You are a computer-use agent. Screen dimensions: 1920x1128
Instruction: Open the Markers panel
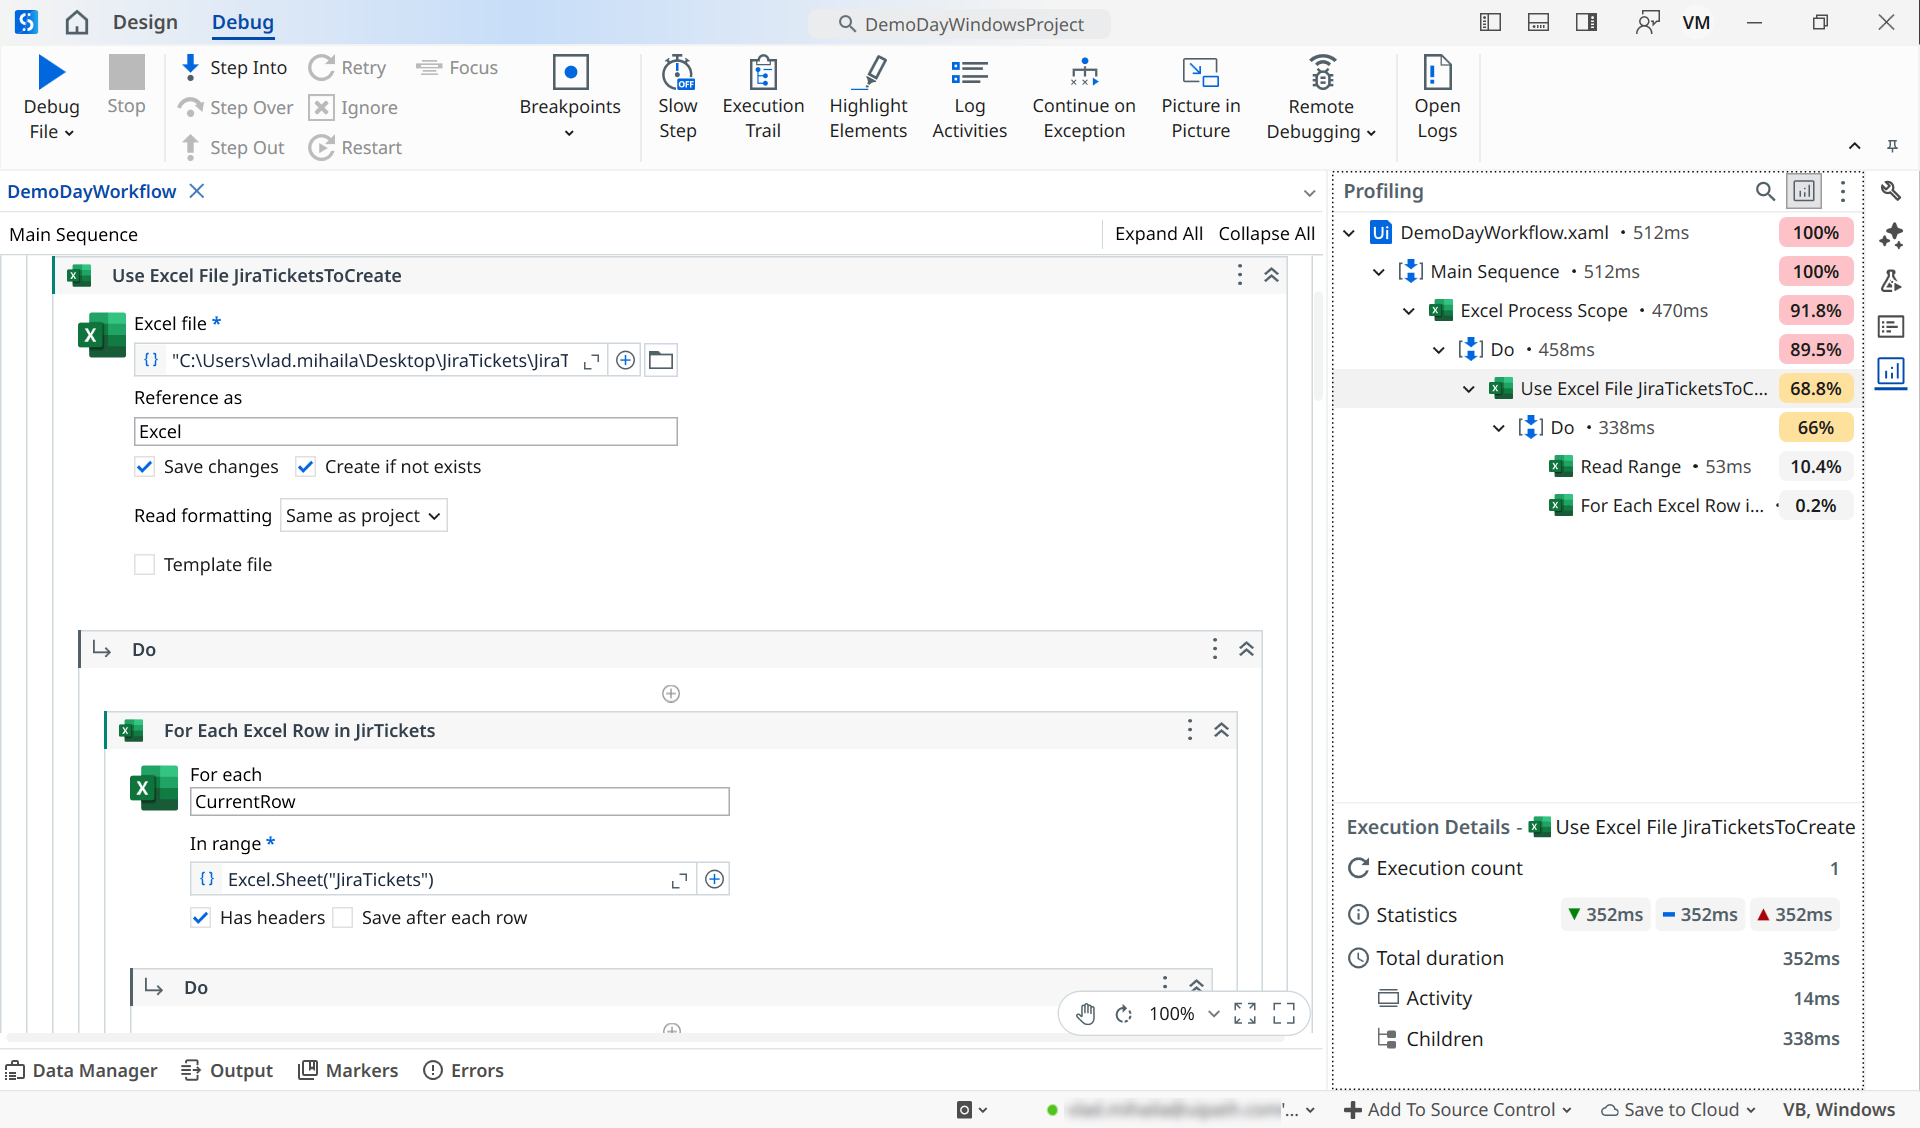pos(348,1071)
